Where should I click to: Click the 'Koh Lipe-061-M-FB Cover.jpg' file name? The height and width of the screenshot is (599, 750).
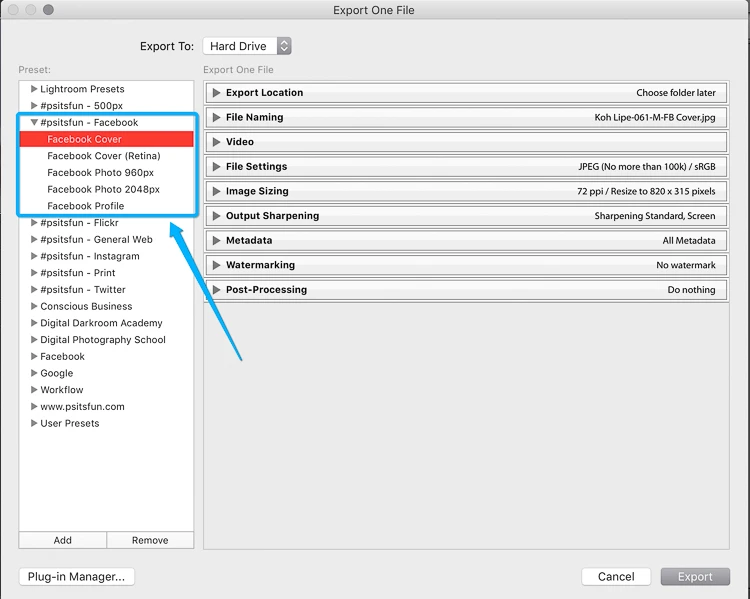pyautogui.click(x=655, y=117)
